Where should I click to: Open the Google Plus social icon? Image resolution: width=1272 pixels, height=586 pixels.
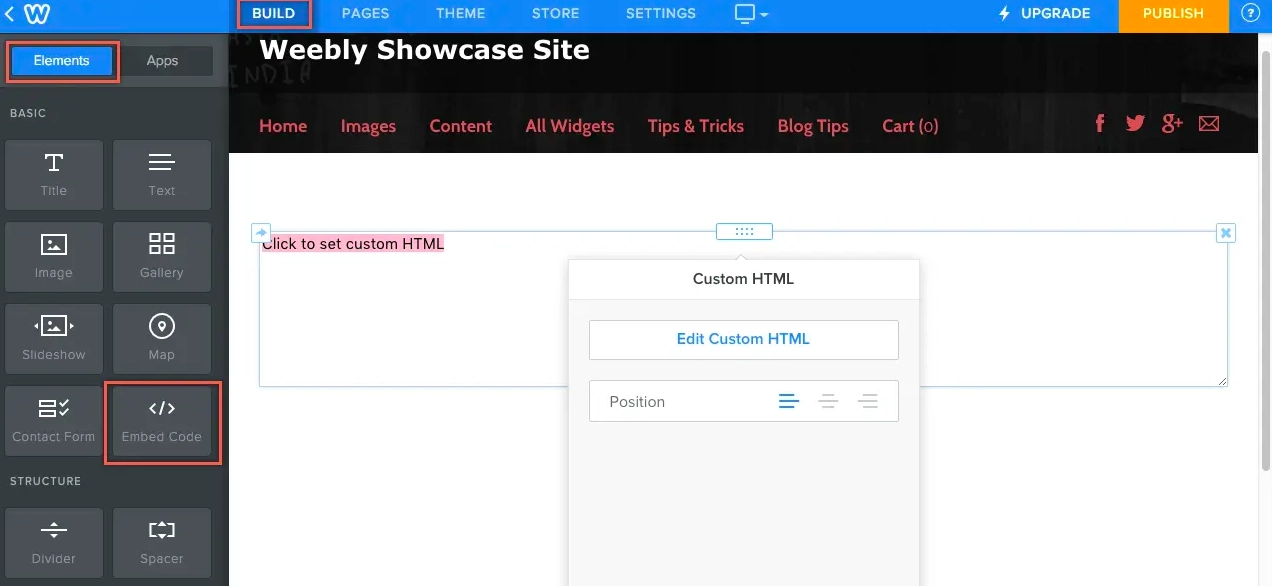pyautogui.click(x=1172, y=123)
